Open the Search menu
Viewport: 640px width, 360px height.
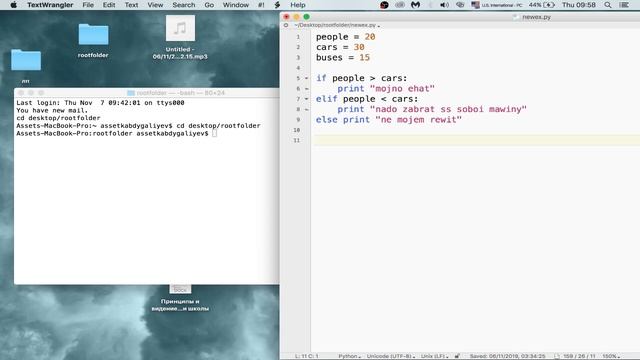(x=184, y=5)
